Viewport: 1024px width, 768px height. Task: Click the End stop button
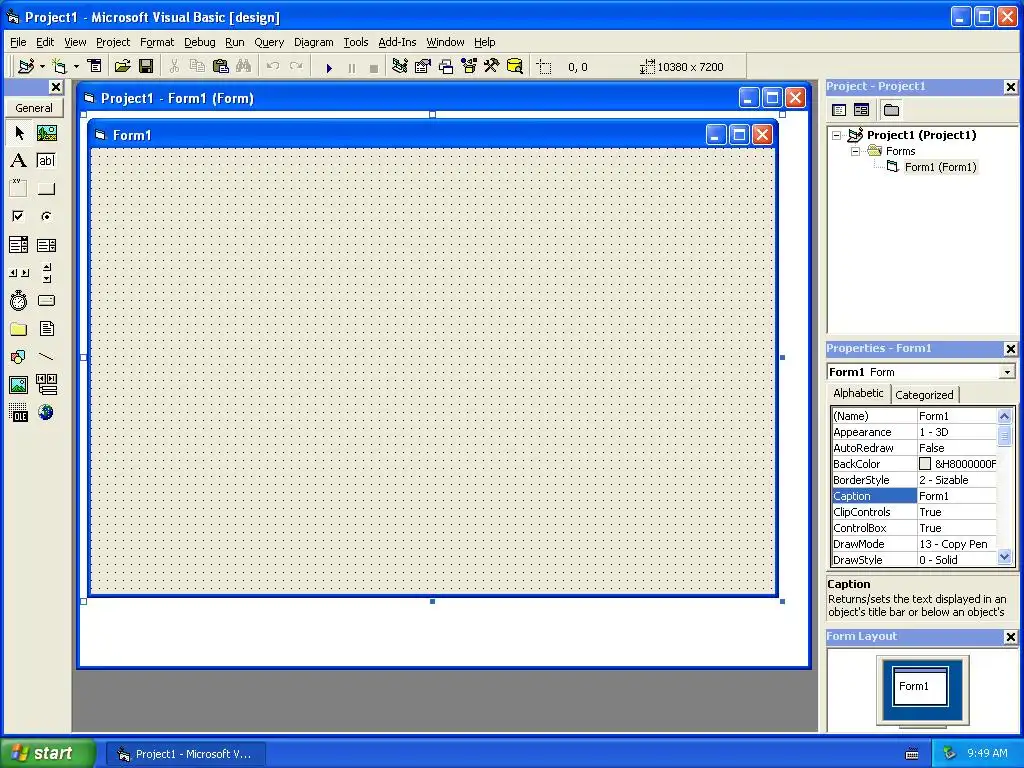pos(374,67)
